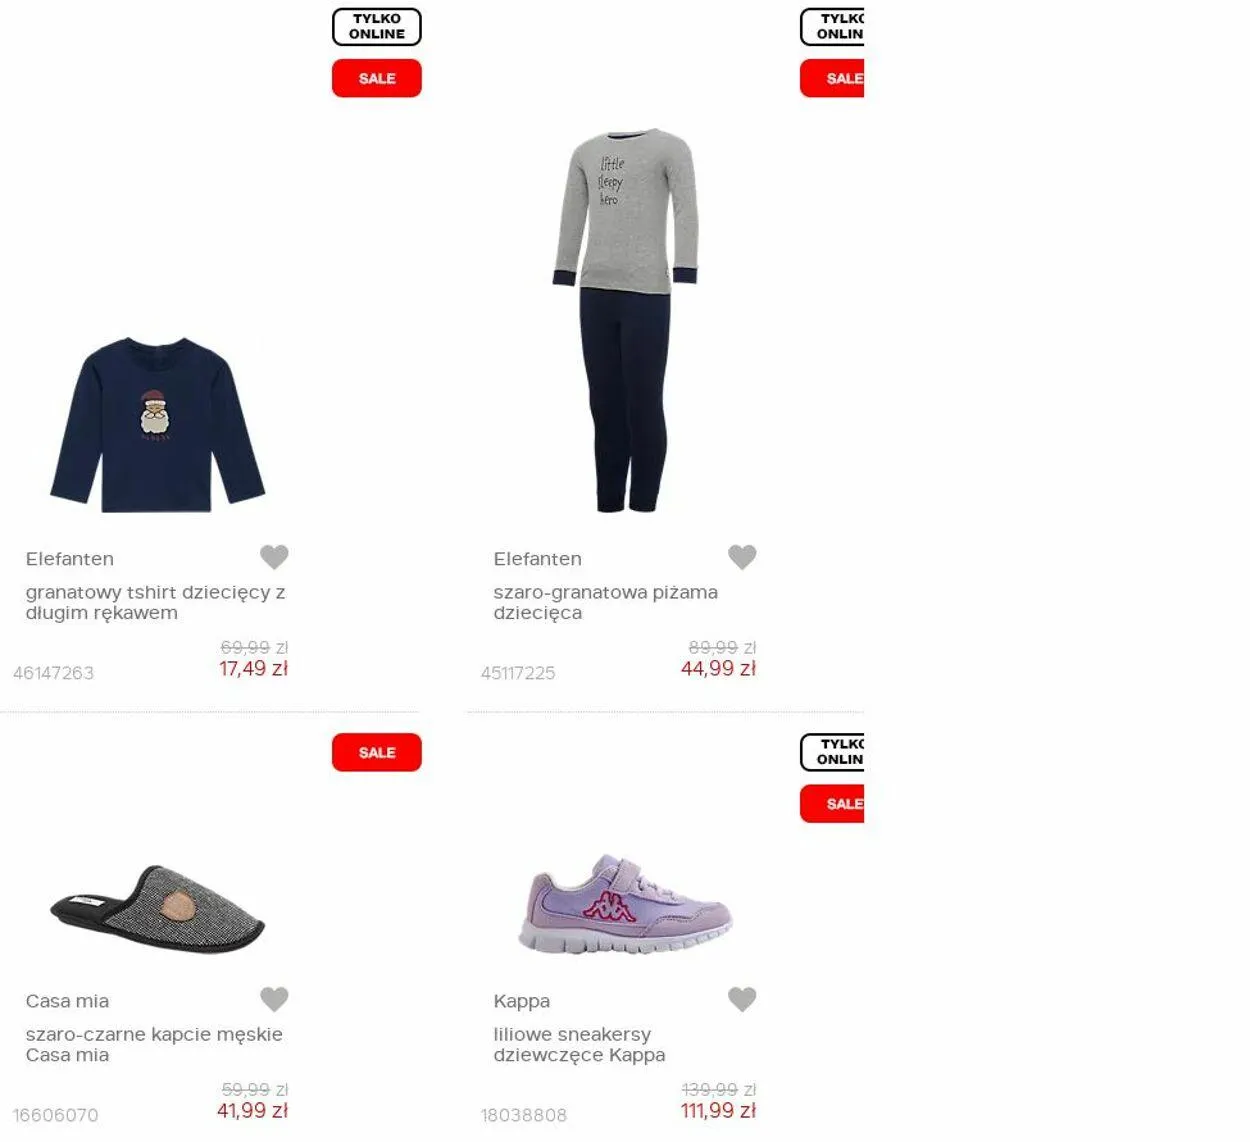Open liliowe sneakersy dziewczęce Kappa link

coord(579,1044)
